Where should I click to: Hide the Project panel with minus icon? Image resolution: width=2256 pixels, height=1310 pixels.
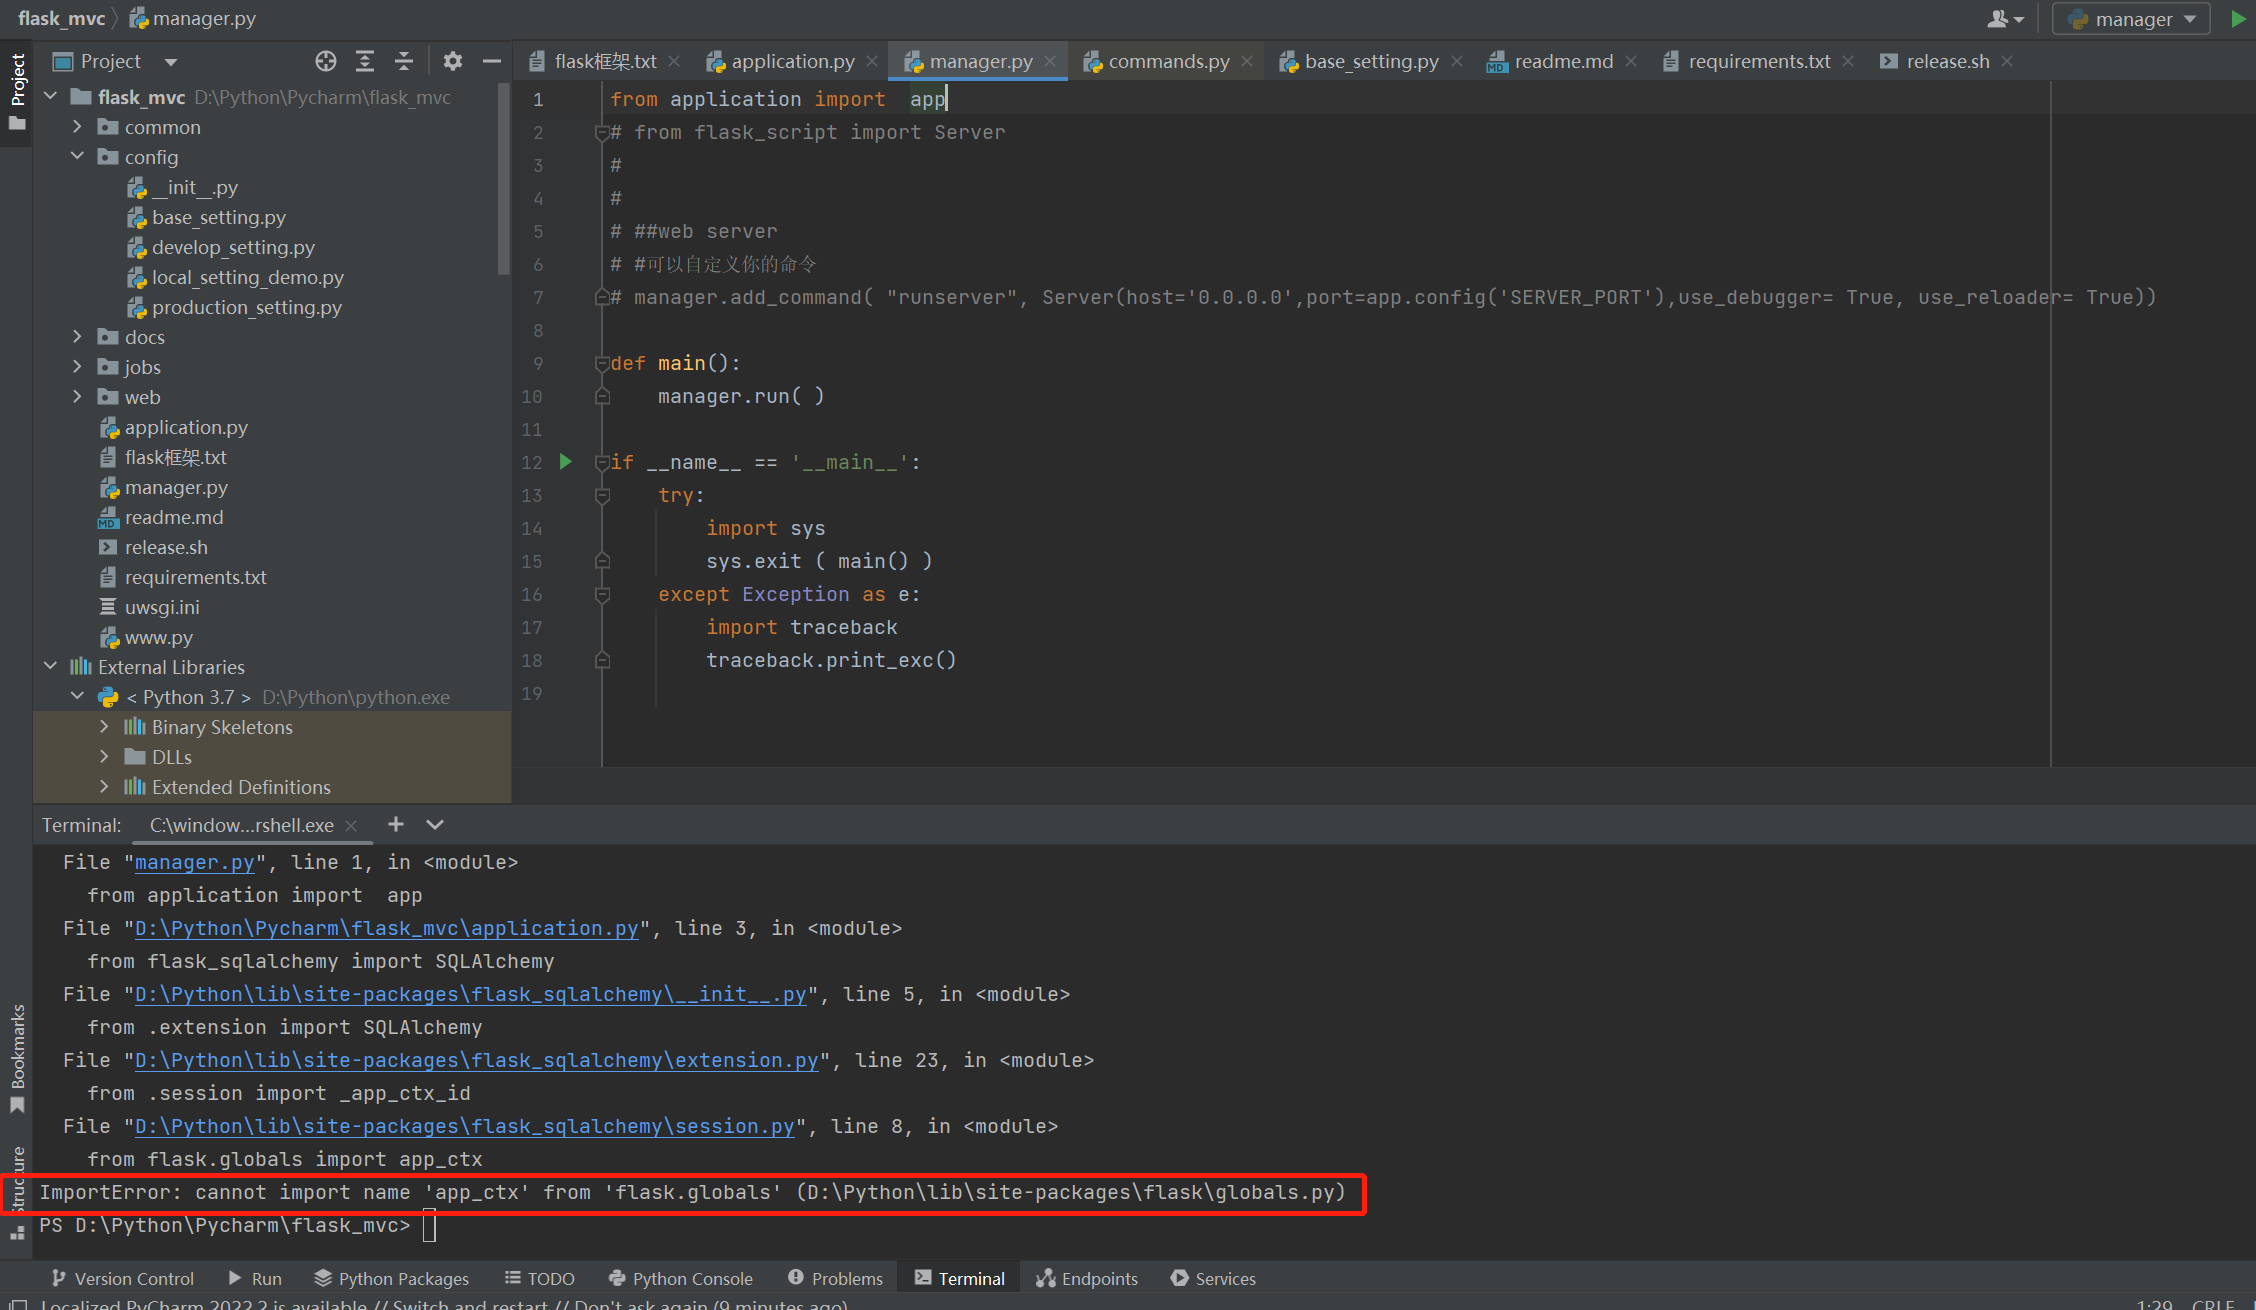[491, 61]
